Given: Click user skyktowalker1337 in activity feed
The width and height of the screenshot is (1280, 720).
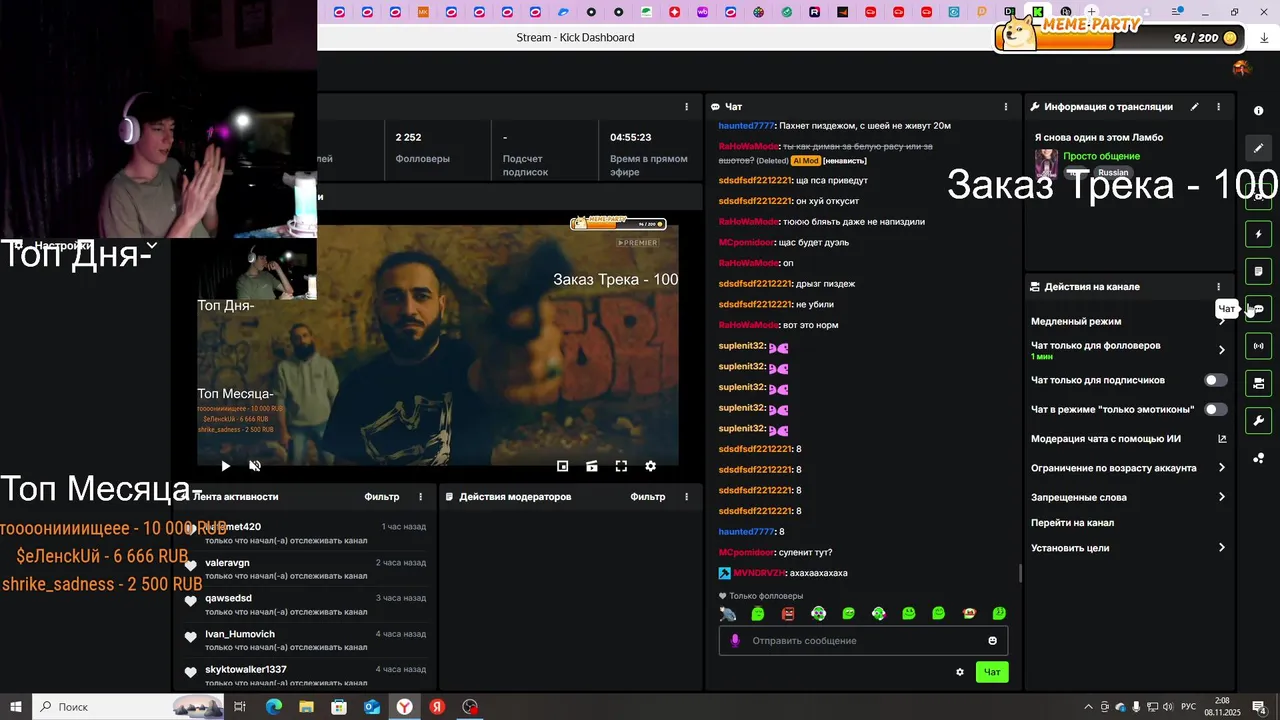Looking at the screenshot, I should [246, 669].
